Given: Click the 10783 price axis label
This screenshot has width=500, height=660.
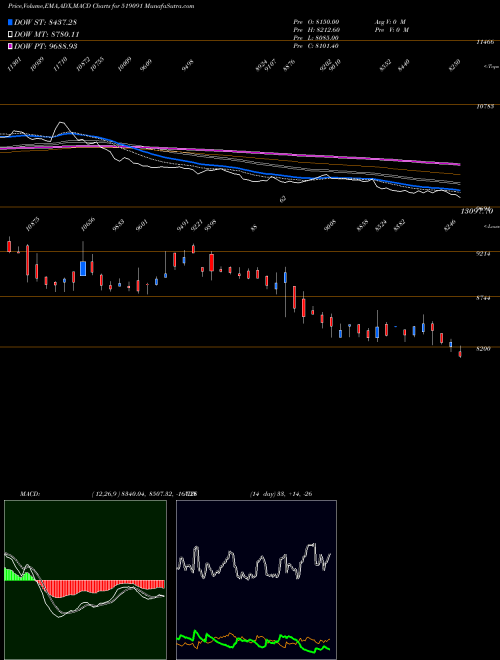Looking at the screenshot, I should click(485, 107).
